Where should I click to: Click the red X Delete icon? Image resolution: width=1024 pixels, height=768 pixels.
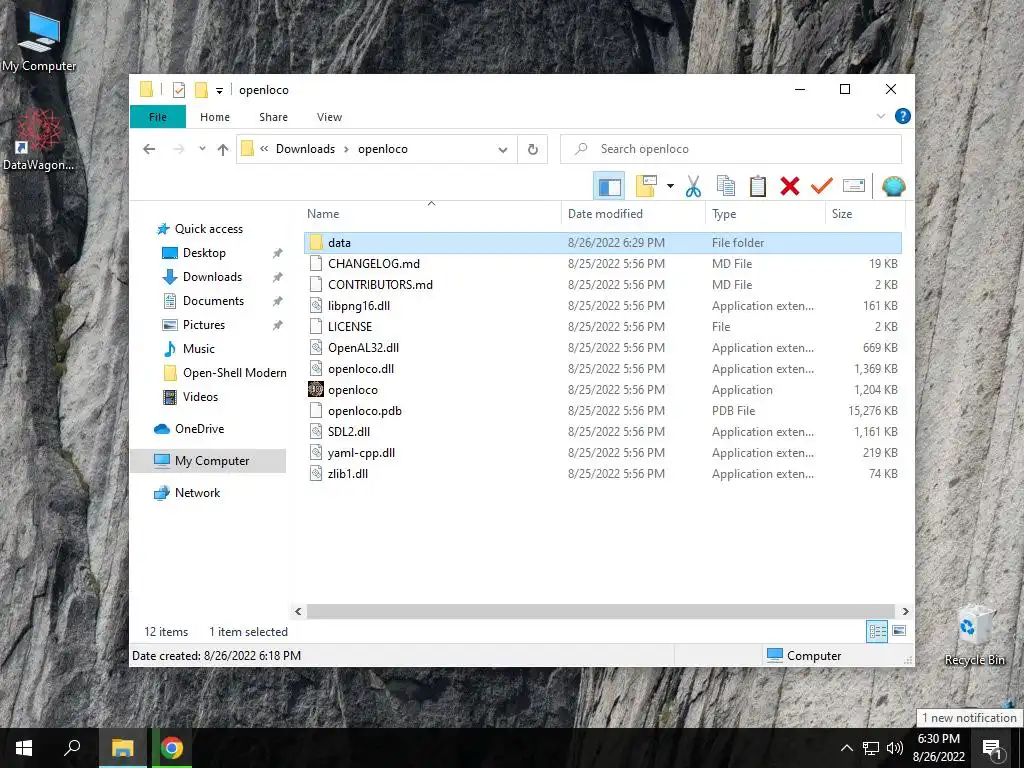790,187
